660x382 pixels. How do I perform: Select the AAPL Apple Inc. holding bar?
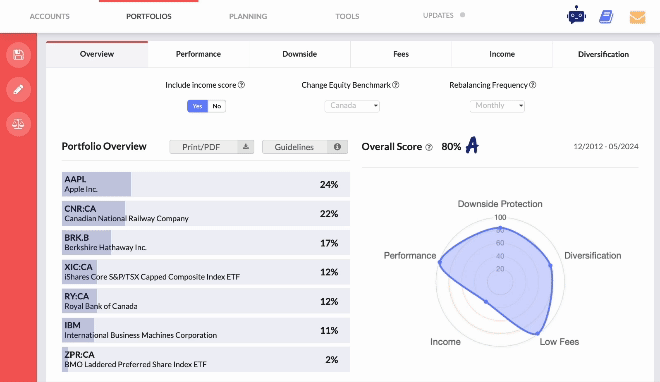point(205,184)
